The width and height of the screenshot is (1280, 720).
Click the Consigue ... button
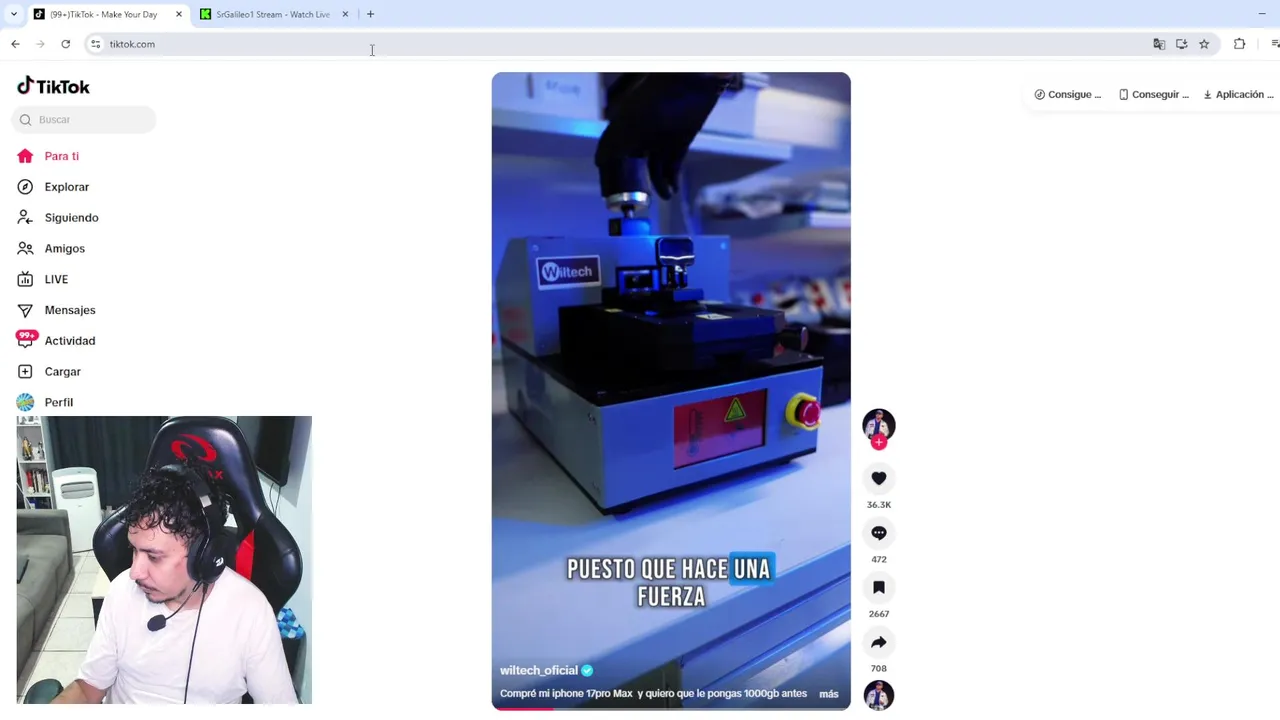point(1068,94)
